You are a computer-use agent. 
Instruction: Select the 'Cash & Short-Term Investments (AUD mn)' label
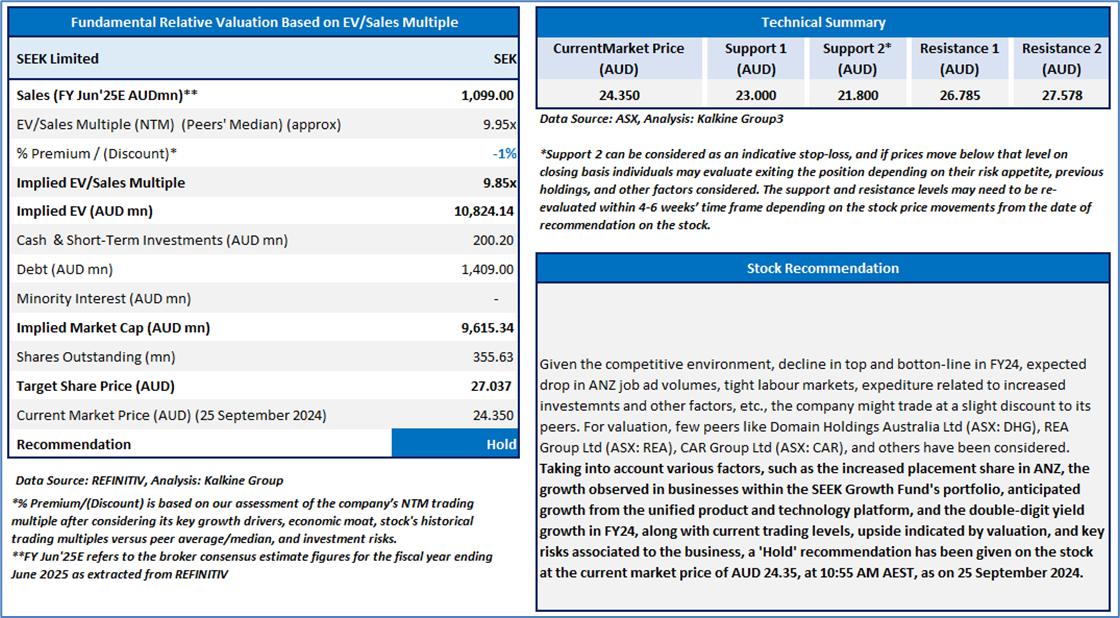point(152,240)
